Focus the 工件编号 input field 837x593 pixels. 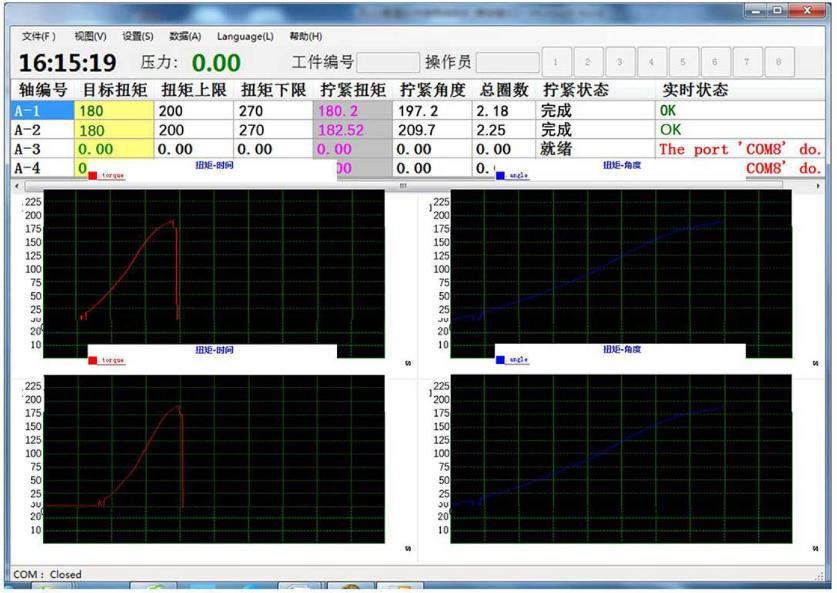pyautogui.click(x=388, y=62)
